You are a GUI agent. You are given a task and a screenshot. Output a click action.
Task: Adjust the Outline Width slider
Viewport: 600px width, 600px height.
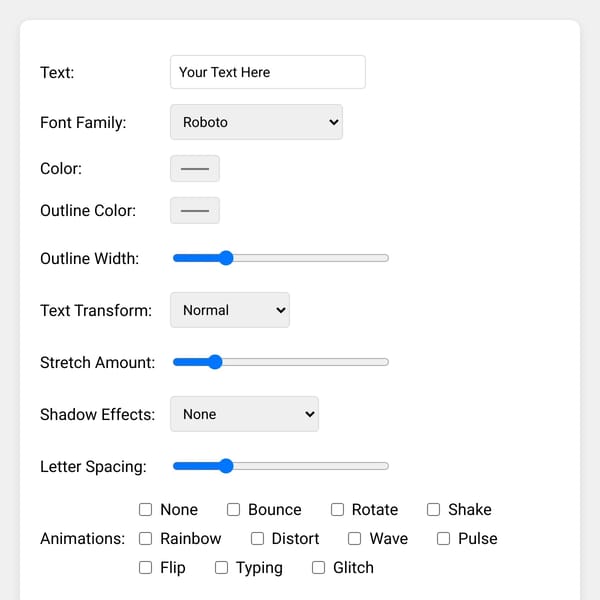(280, 258)
